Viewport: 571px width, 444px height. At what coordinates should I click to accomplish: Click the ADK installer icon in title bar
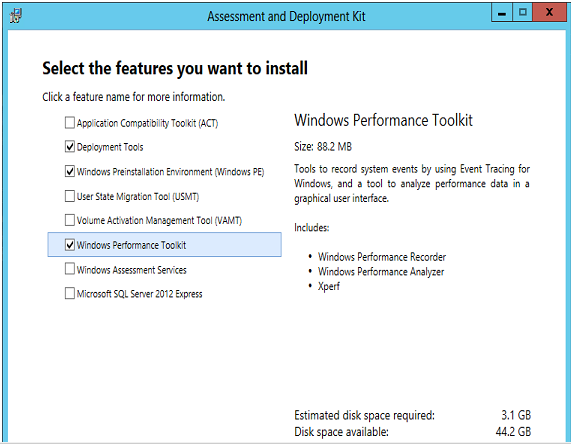coord(16,16)
